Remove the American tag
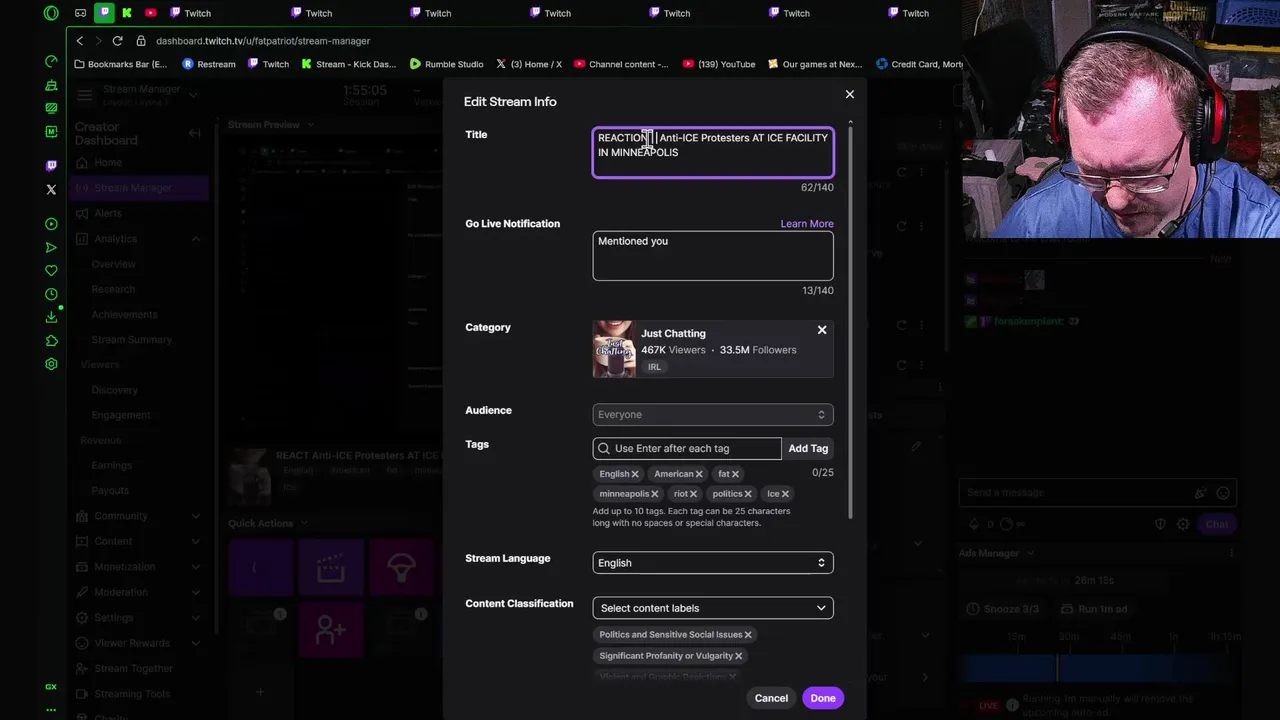The width and height of the screenshot is (1280, 720). [698, 474]
